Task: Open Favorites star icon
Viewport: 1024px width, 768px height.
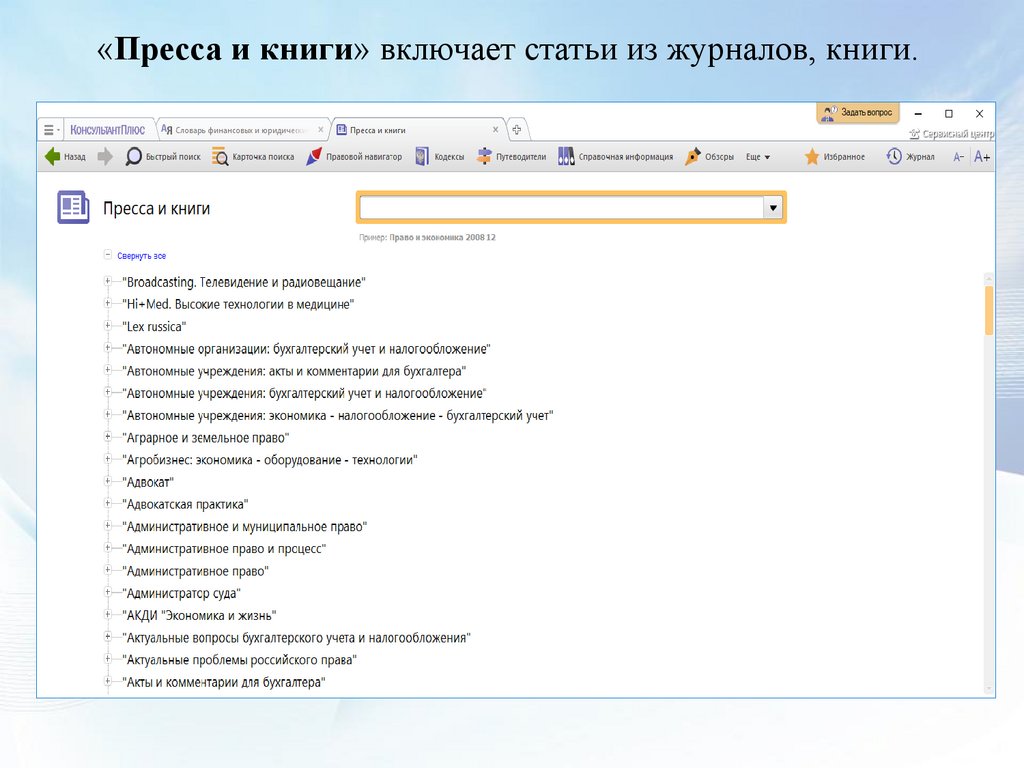Action: coord(812,157)
